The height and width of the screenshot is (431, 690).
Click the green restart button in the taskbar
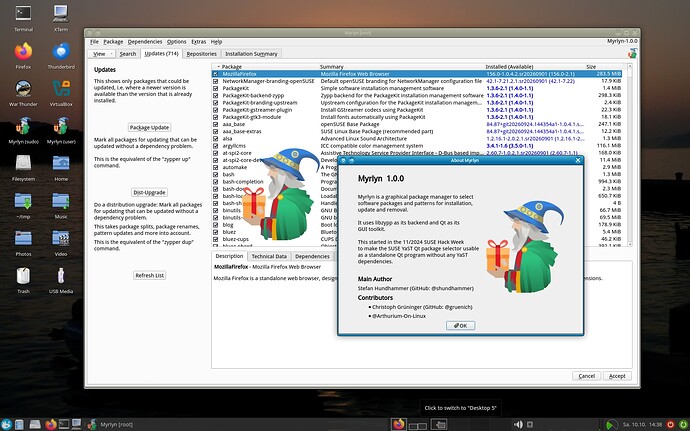click(x=683, y=424)
